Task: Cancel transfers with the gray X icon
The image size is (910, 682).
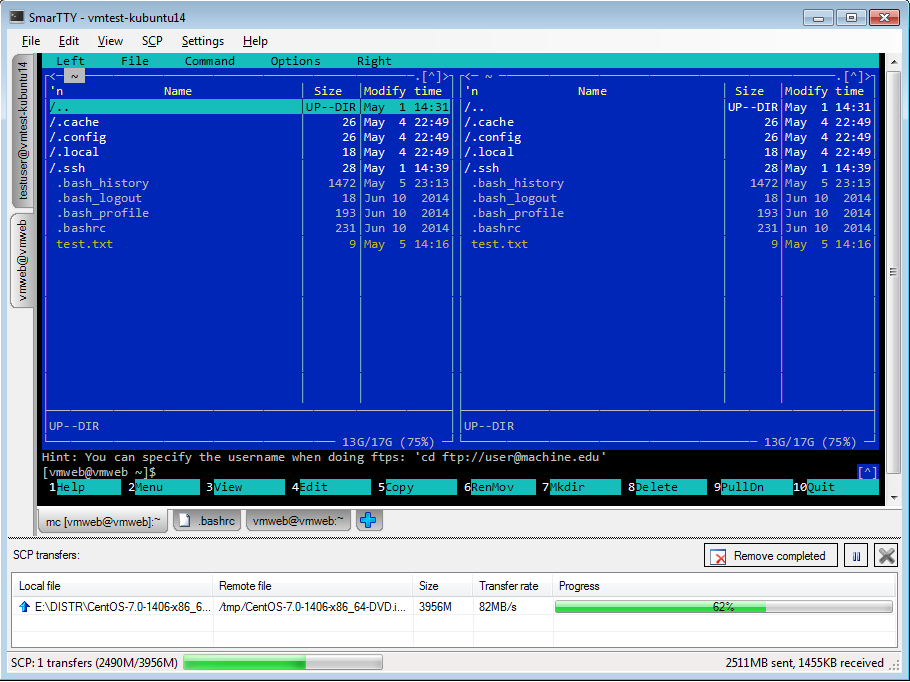Action: click(886, 556)
